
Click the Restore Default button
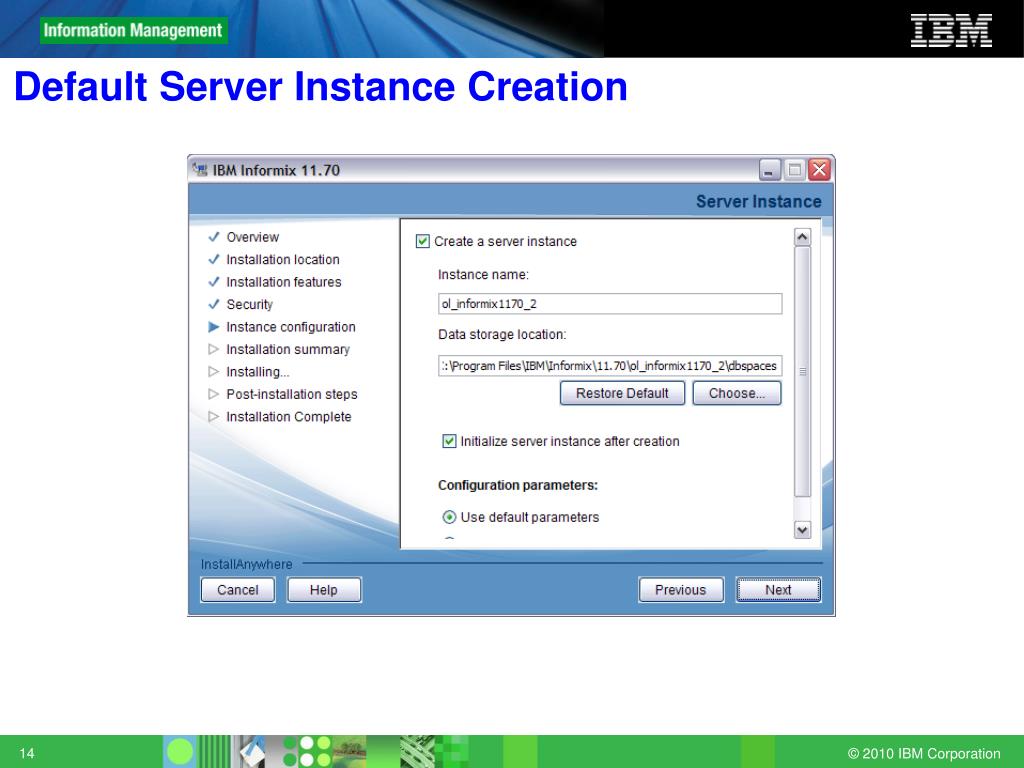click(622, 393)
